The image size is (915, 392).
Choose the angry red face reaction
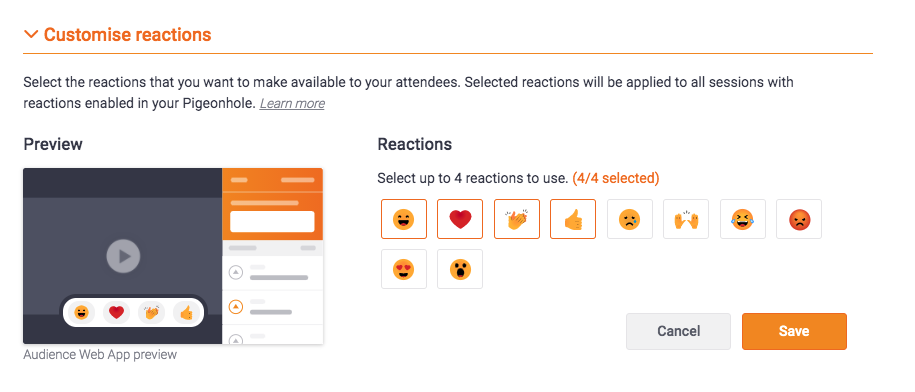(799, 219)
